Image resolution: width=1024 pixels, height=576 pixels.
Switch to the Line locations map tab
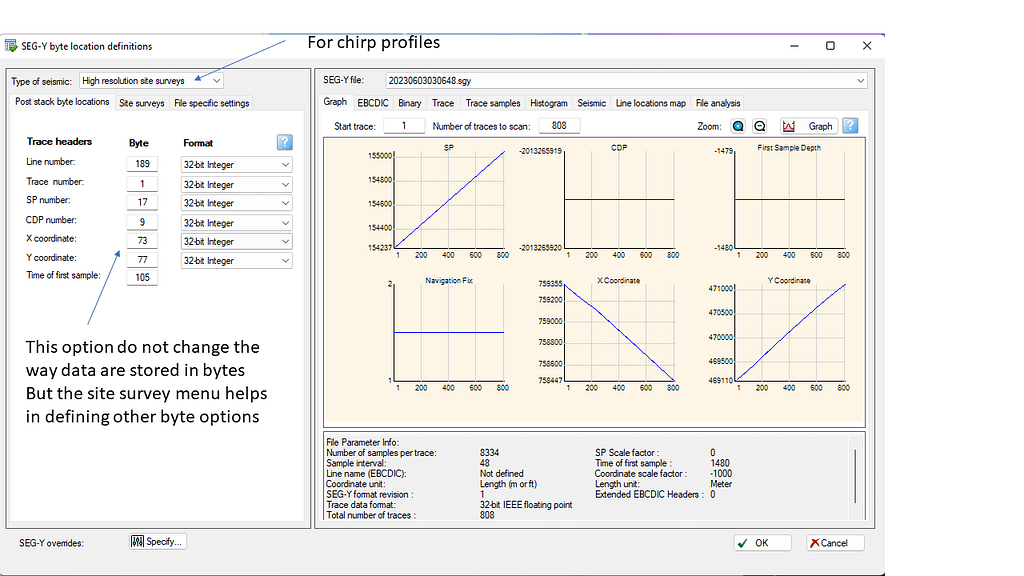[650, 103]
